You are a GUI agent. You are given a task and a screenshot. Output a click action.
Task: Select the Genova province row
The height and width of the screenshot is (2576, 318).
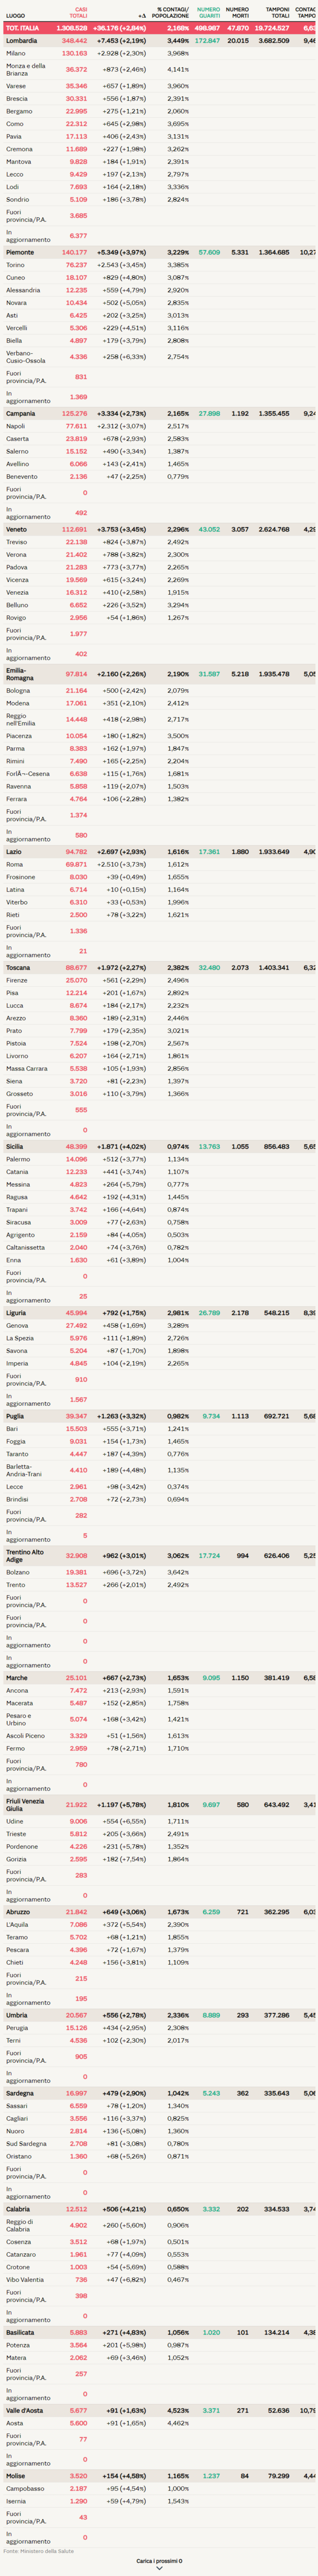tap(159, 1325)
